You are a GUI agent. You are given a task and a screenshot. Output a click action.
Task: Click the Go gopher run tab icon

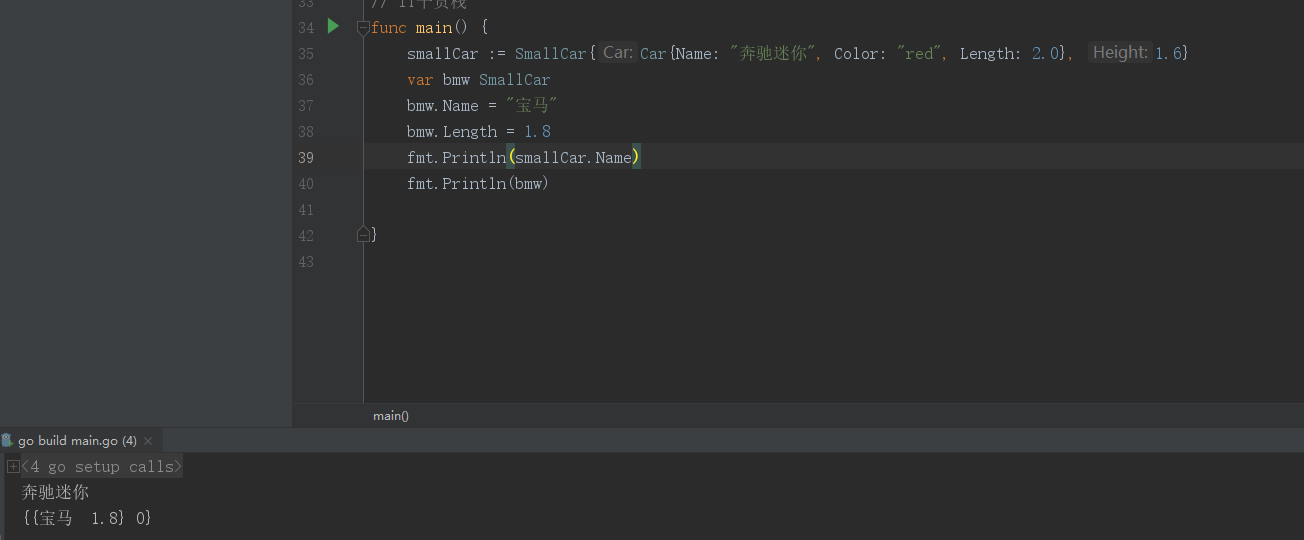[8, 441]
